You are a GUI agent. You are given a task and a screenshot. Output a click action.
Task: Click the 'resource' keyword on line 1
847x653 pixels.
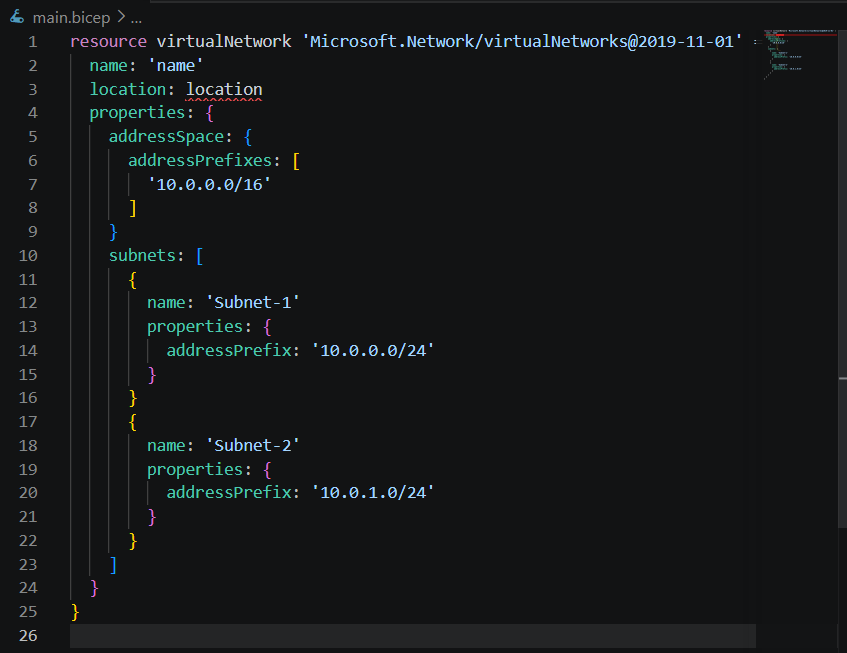108,41
